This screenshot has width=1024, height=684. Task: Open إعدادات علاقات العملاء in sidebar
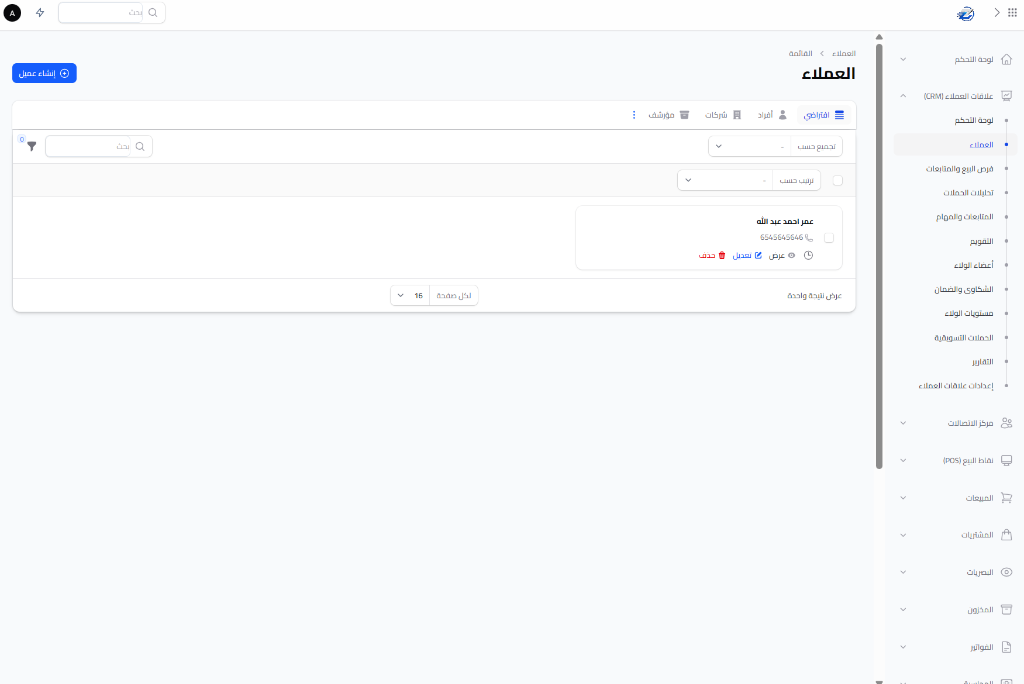[x=956, y=386]
